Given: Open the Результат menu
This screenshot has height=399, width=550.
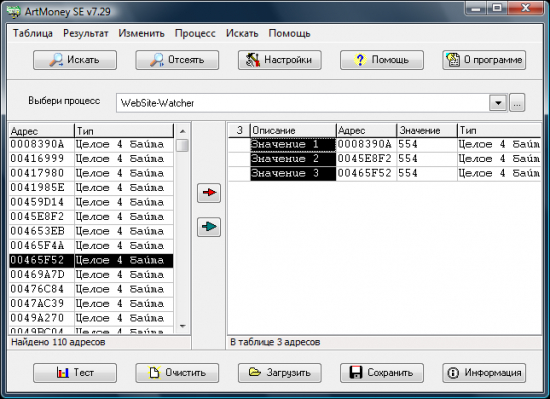Looking at the screenshot, I should coord(86,33).
